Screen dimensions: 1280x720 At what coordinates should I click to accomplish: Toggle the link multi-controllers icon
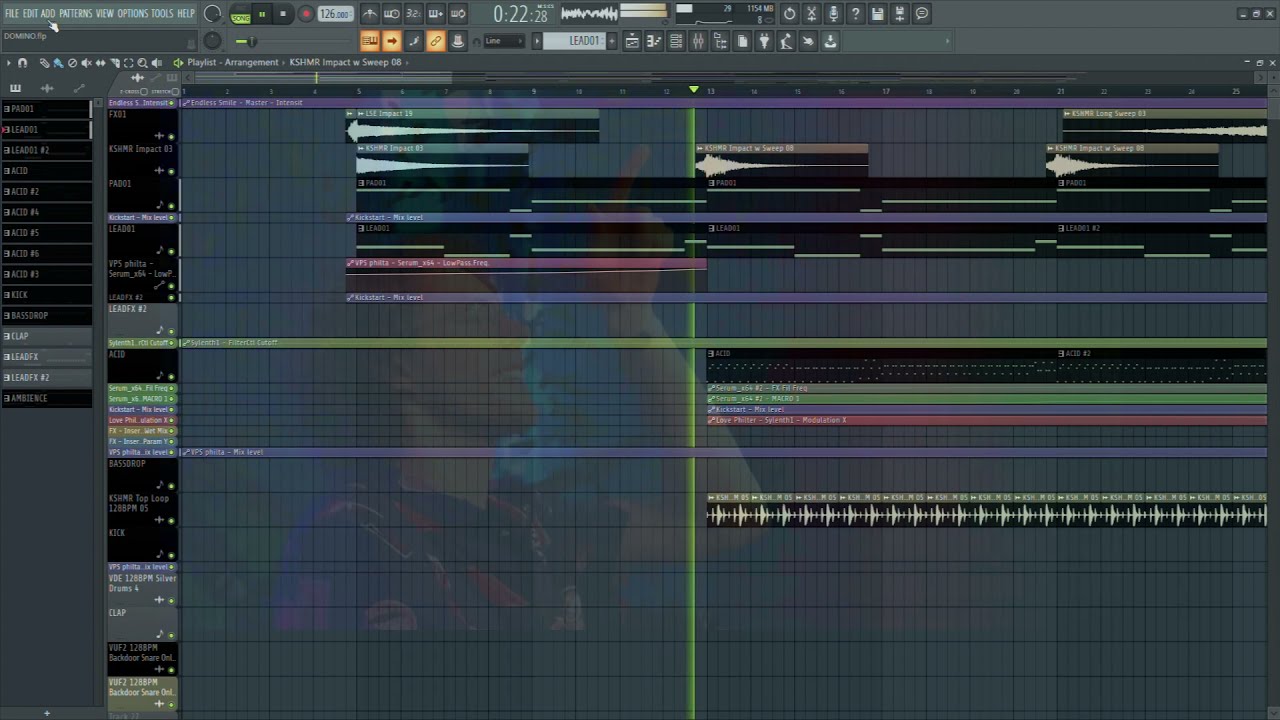(x=436, y=41)
